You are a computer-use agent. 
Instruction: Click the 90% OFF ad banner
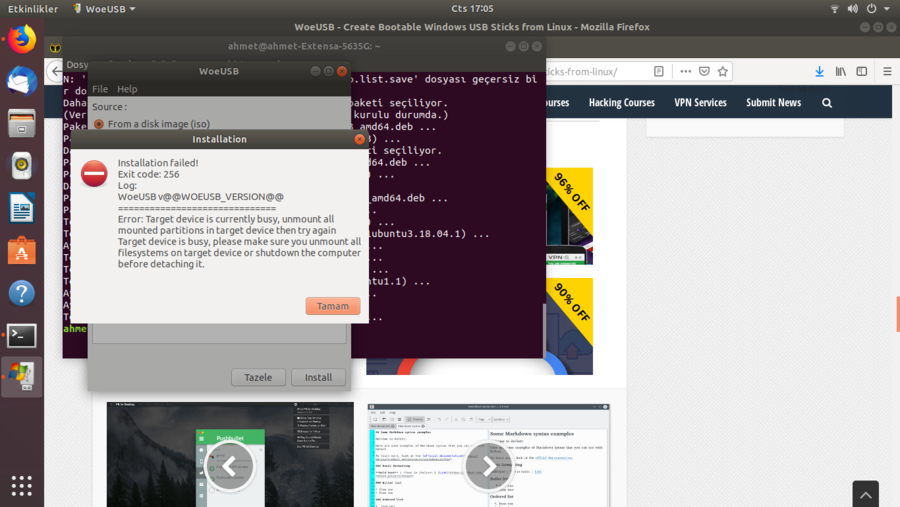pyautogui.click(x=569, y=326)
